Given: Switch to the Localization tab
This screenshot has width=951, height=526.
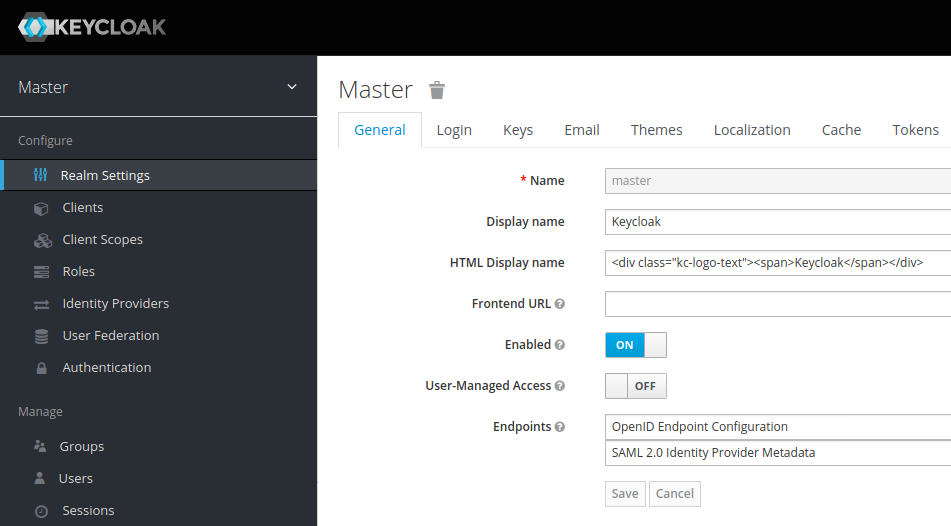Looking at the screenshot, I should 752,130.
